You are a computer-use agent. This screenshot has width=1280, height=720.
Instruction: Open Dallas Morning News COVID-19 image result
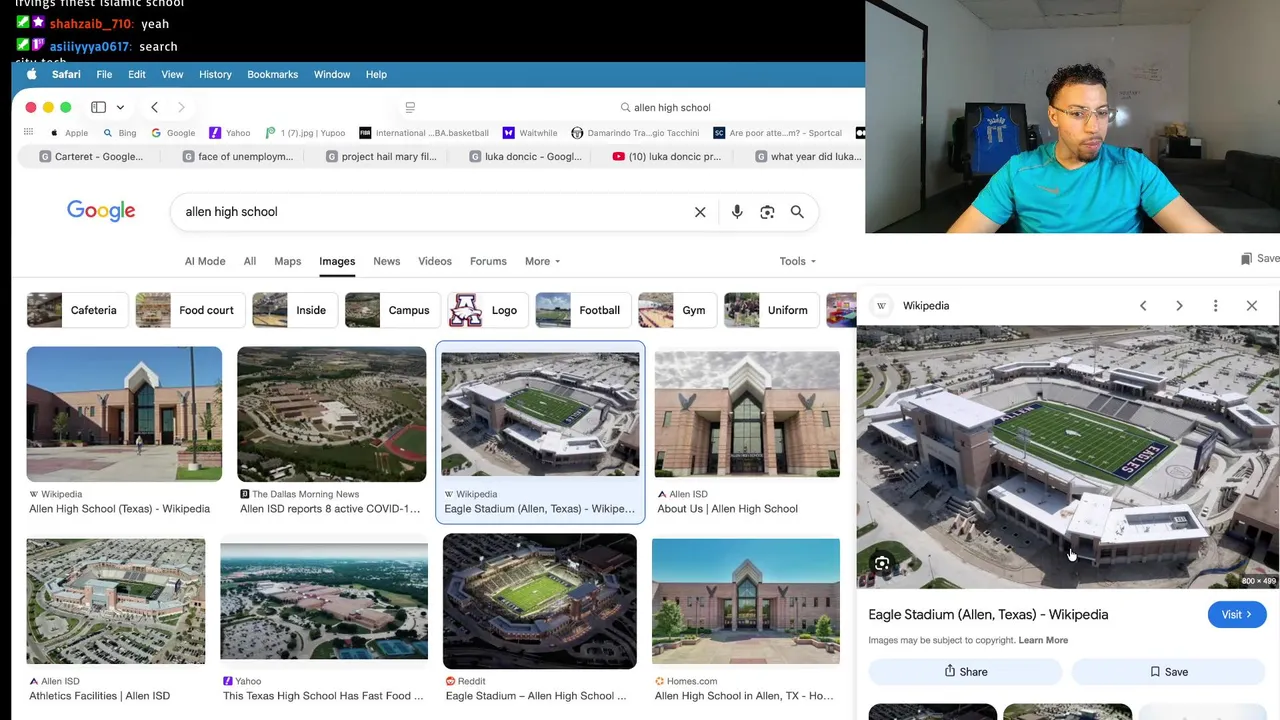pos(332,414)
